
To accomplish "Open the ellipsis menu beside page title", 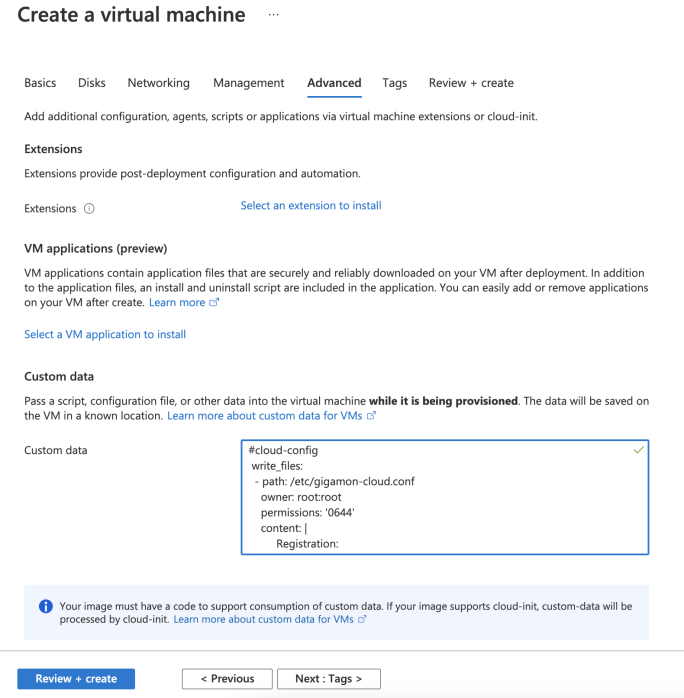I will [x=273, y=15].
